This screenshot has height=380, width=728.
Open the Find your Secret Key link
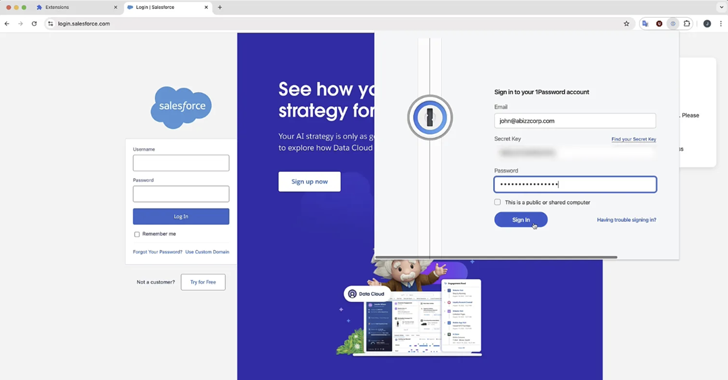(x=633, y=139)
